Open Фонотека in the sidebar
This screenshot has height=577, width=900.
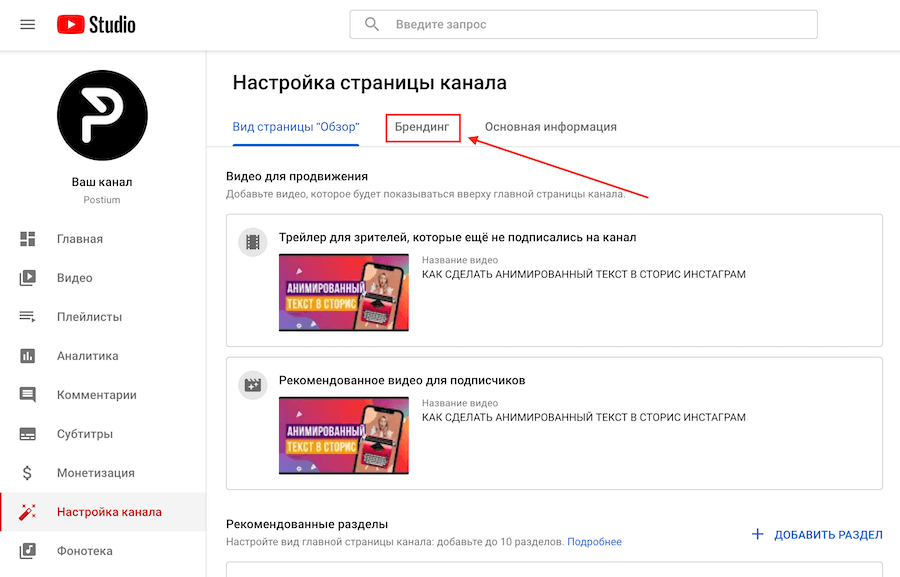[x=84, y=551]
